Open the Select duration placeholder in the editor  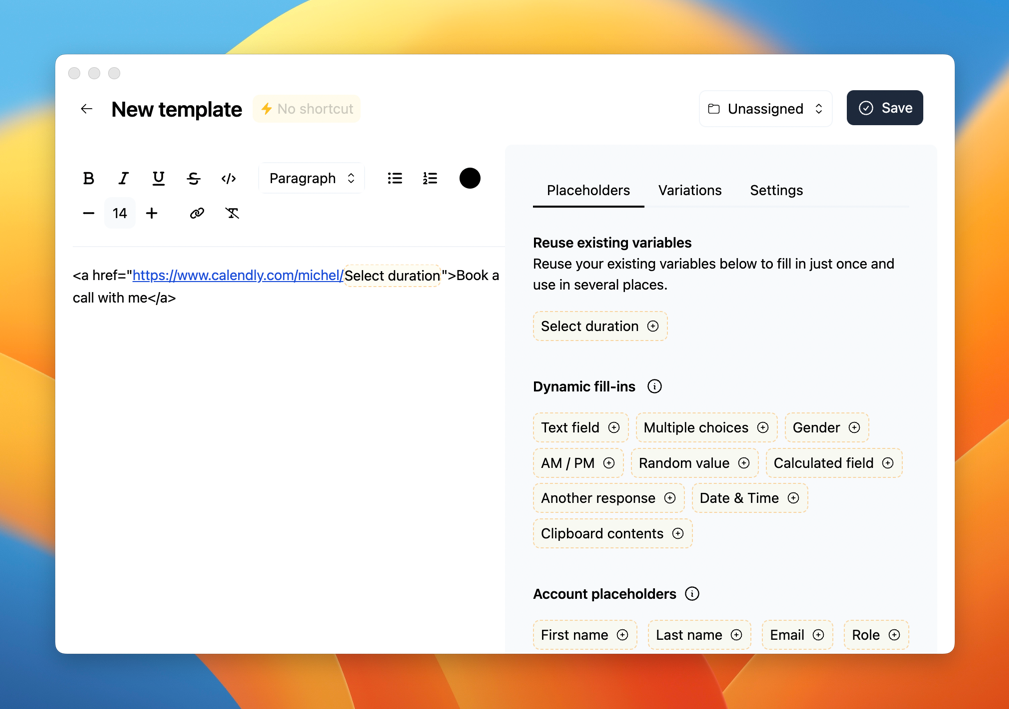tap(393, 275)
